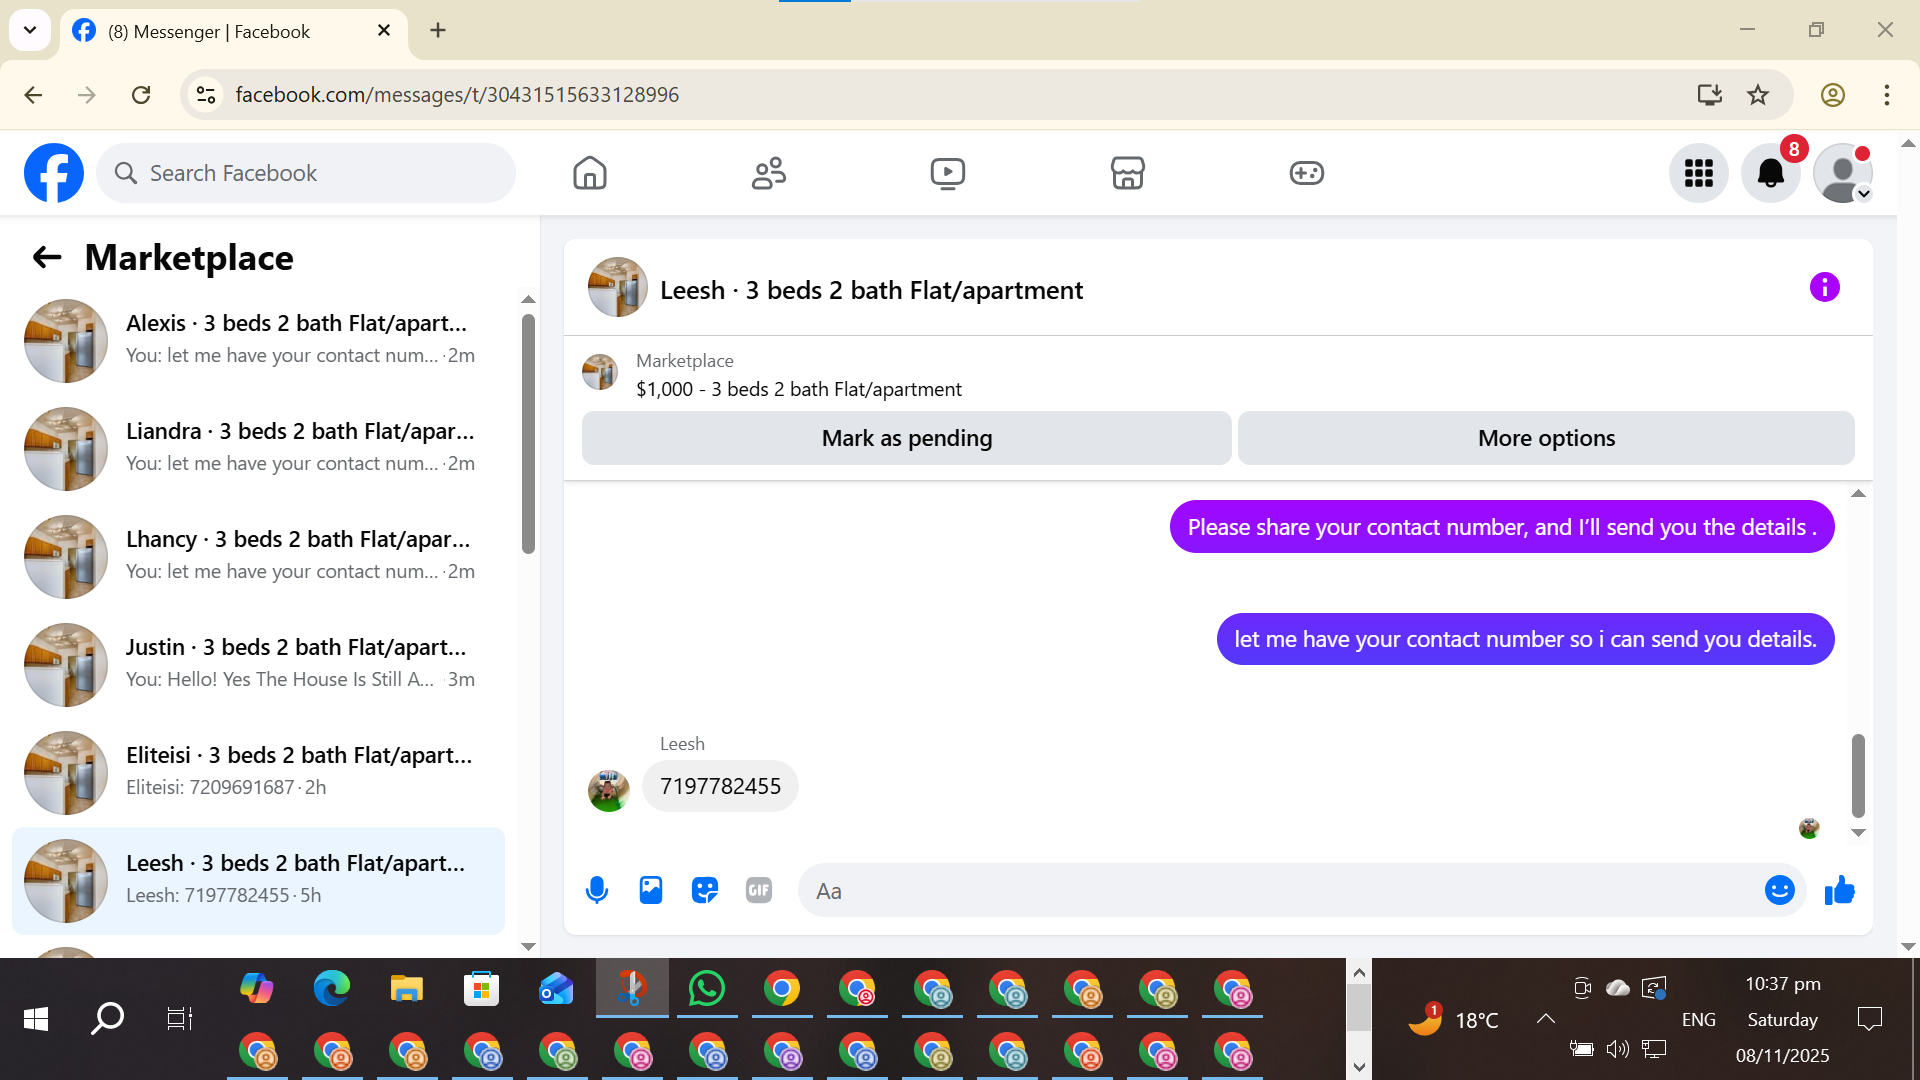Open the Facebook apps grid menu
This screenshot has width=1920, height=1080.
(1698, 173)
